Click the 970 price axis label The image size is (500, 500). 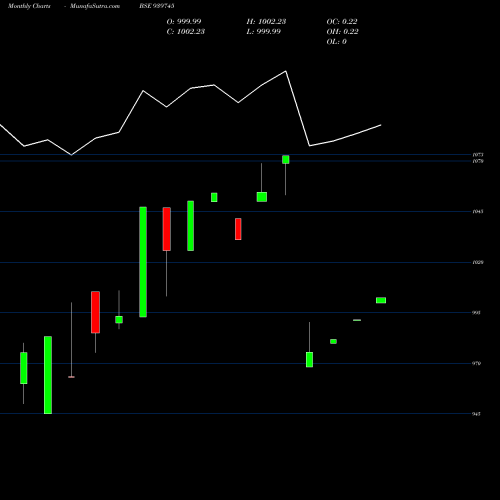[477, 363]
